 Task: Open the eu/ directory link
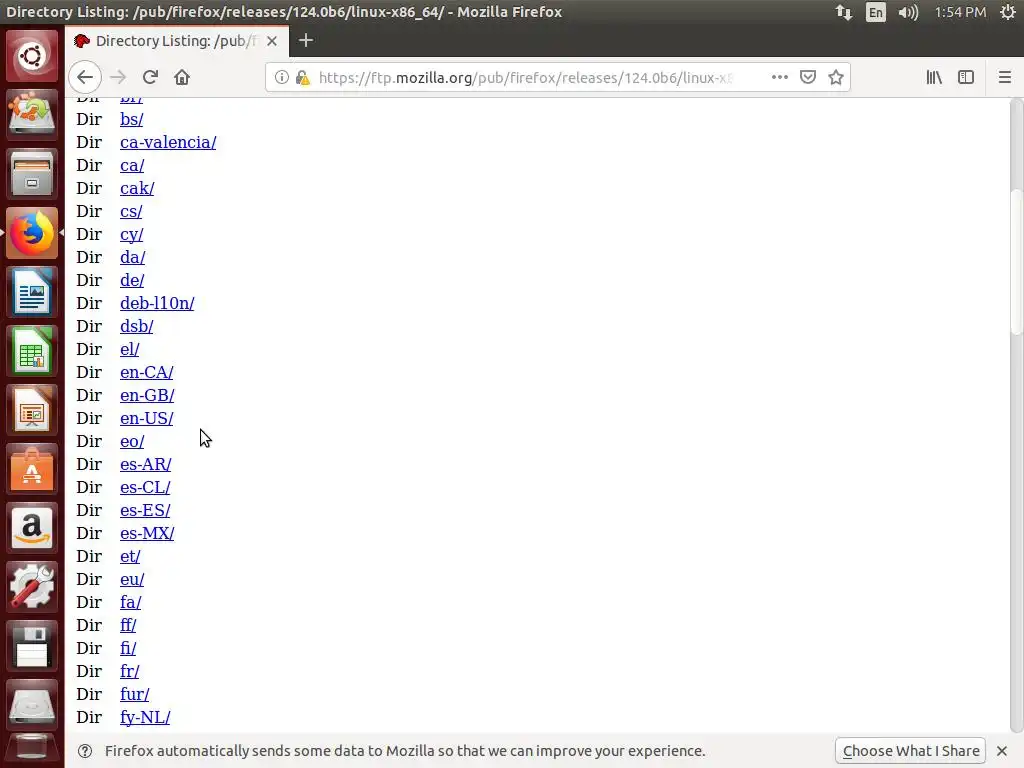coord(132,579)
